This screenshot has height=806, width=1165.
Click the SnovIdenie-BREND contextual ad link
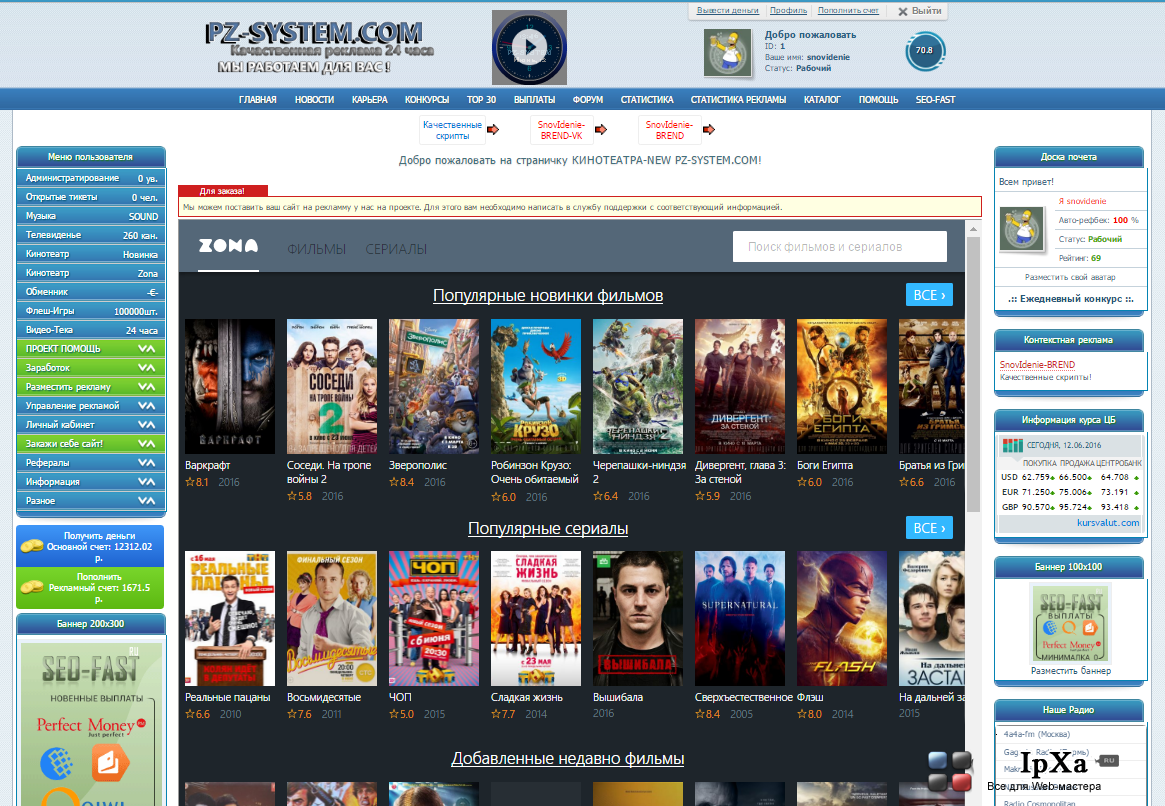(x=1037, y=365)
